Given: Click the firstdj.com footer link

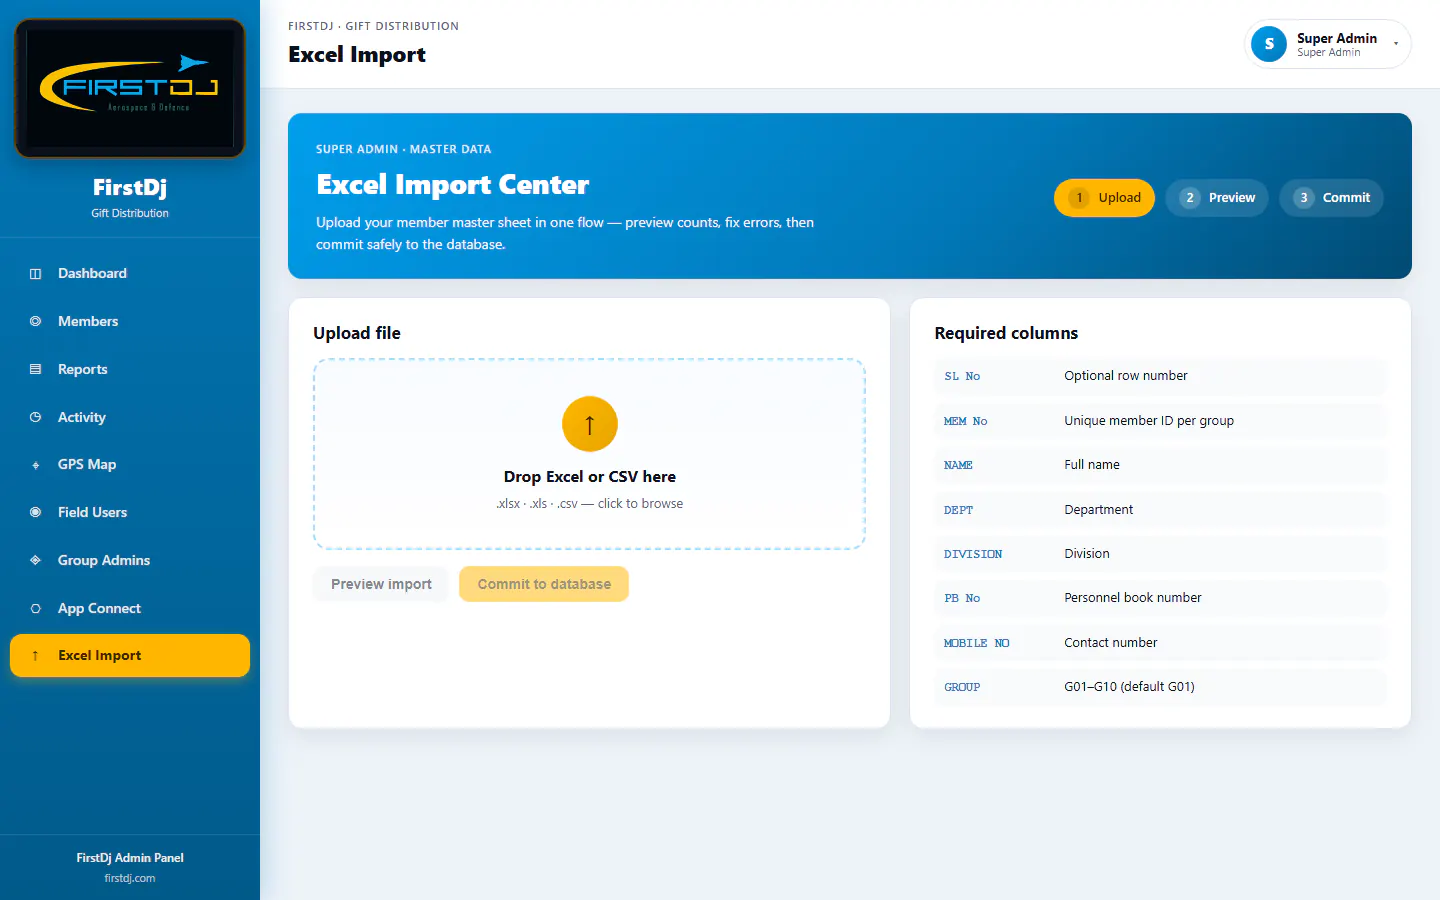Looking at the screenshot, I should pyautogui.click(x=130, y=879).
